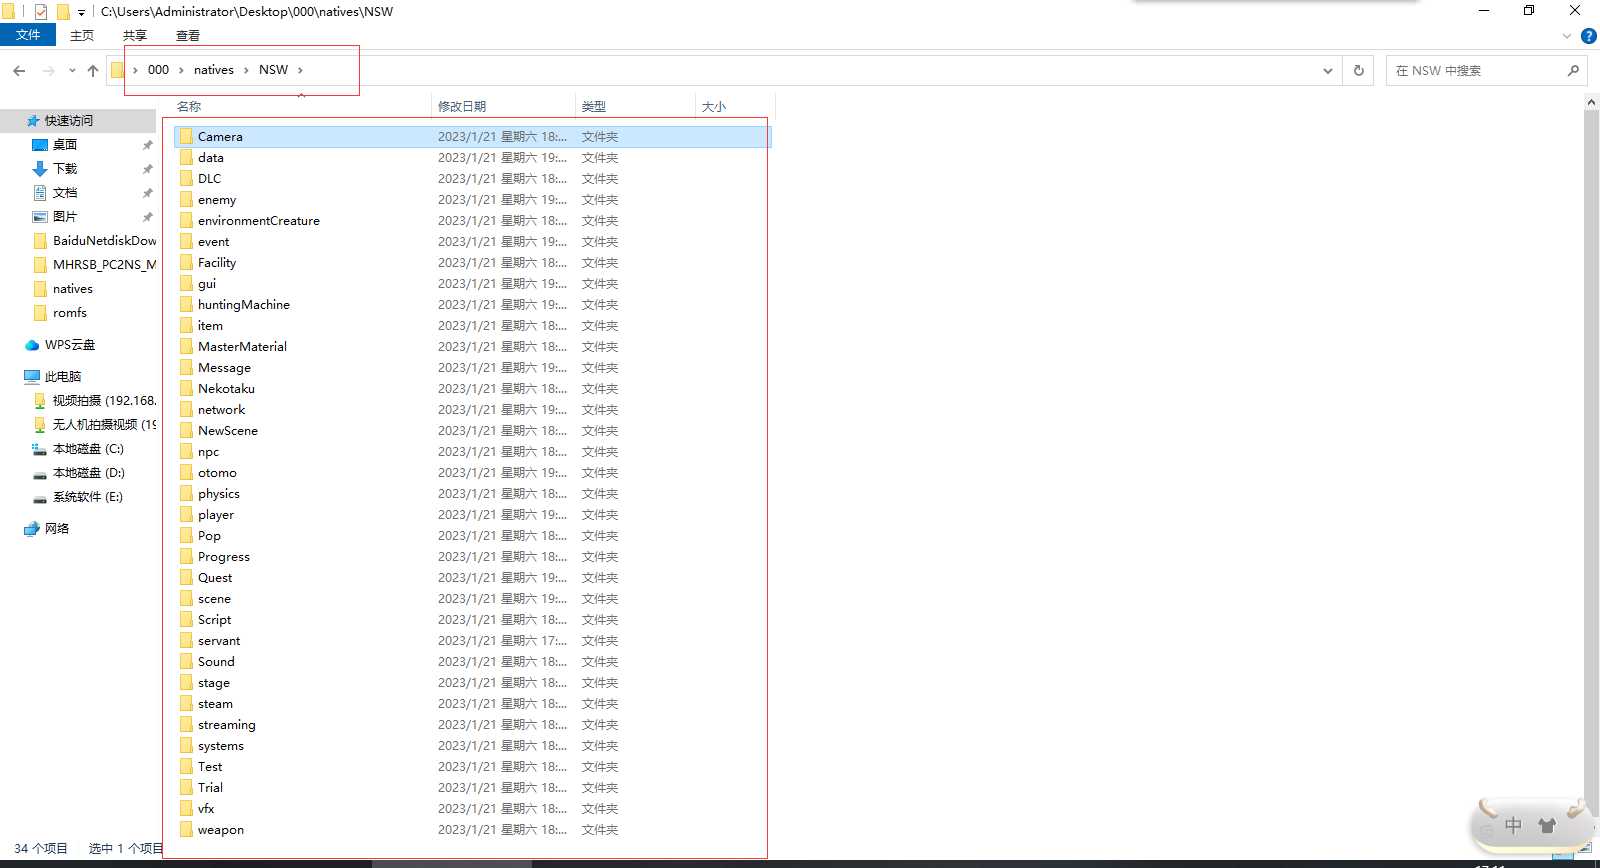Expand the recent locations dropdown
Viewport: 1600px width, 868px height.
[x=72, y=71]
